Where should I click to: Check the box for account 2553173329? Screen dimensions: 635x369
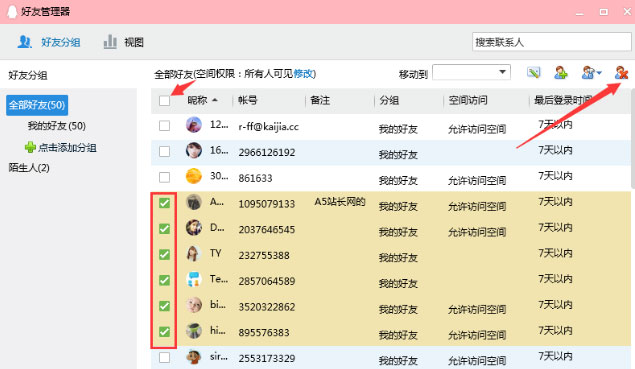click(x=164, y=358)
